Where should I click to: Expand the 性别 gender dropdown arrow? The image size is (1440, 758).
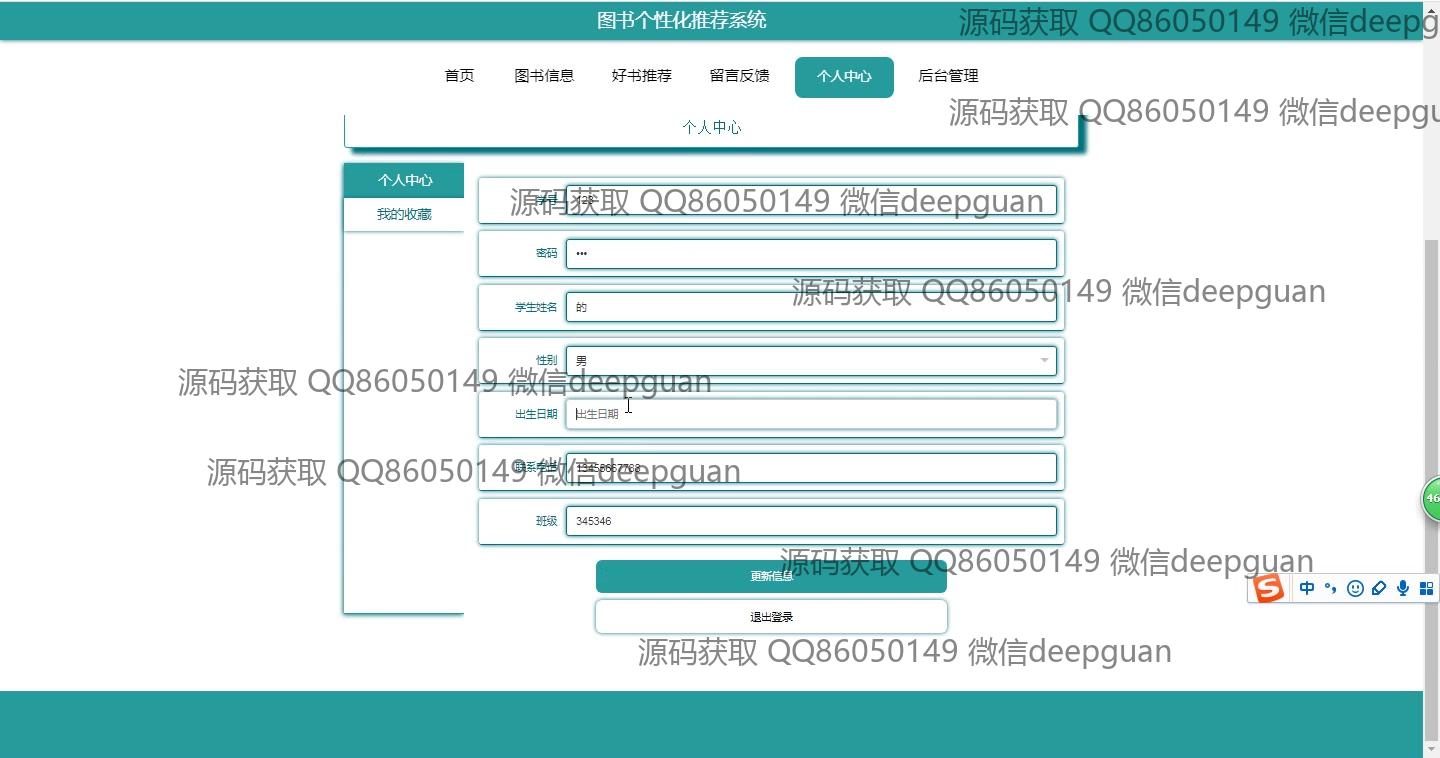[1044, 360]
